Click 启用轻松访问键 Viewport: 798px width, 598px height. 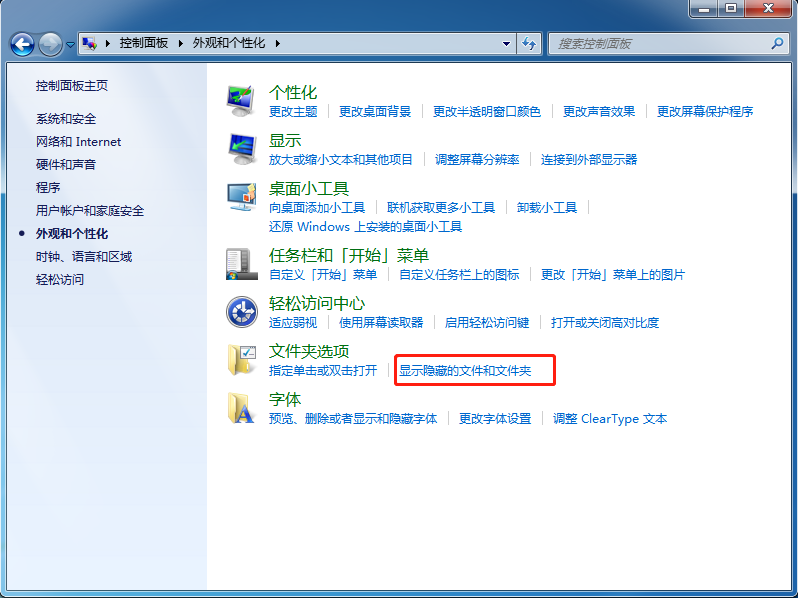487,322
